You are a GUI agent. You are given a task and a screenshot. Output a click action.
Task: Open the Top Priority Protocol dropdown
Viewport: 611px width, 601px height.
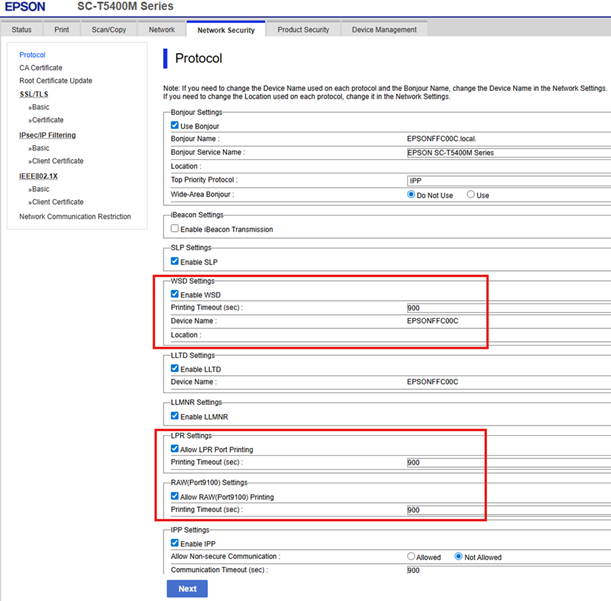point(509,181)
